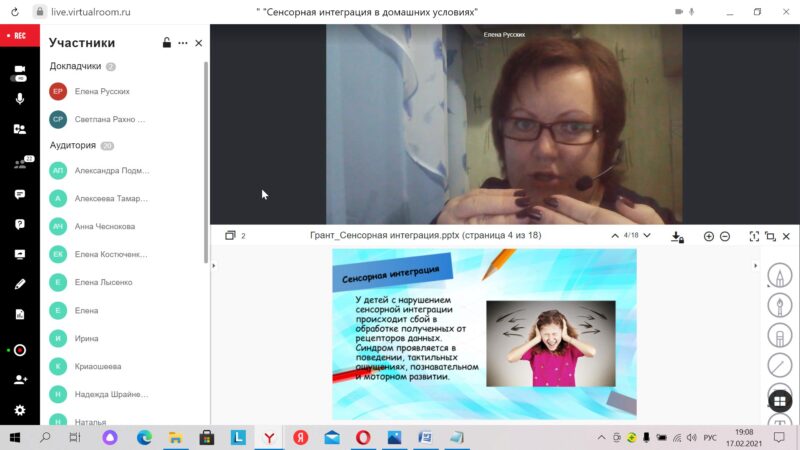Open the questions icon in sidebar
The height and width of the screenshot is (450, 800).
point(19,224)
